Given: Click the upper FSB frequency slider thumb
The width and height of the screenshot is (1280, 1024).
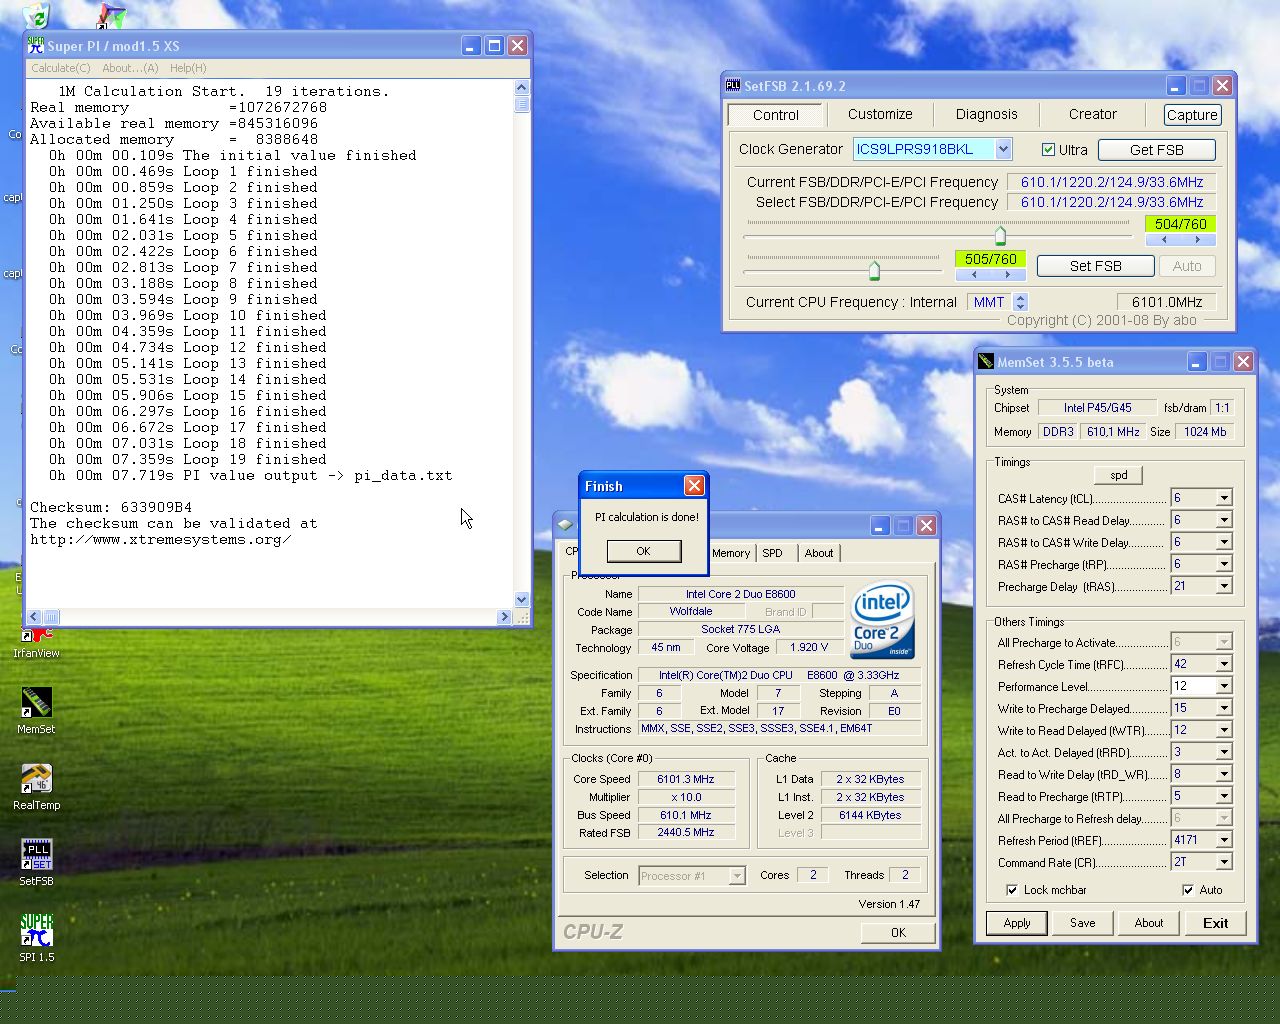Looking at the screenshot, I should [x=1000, y=236].
